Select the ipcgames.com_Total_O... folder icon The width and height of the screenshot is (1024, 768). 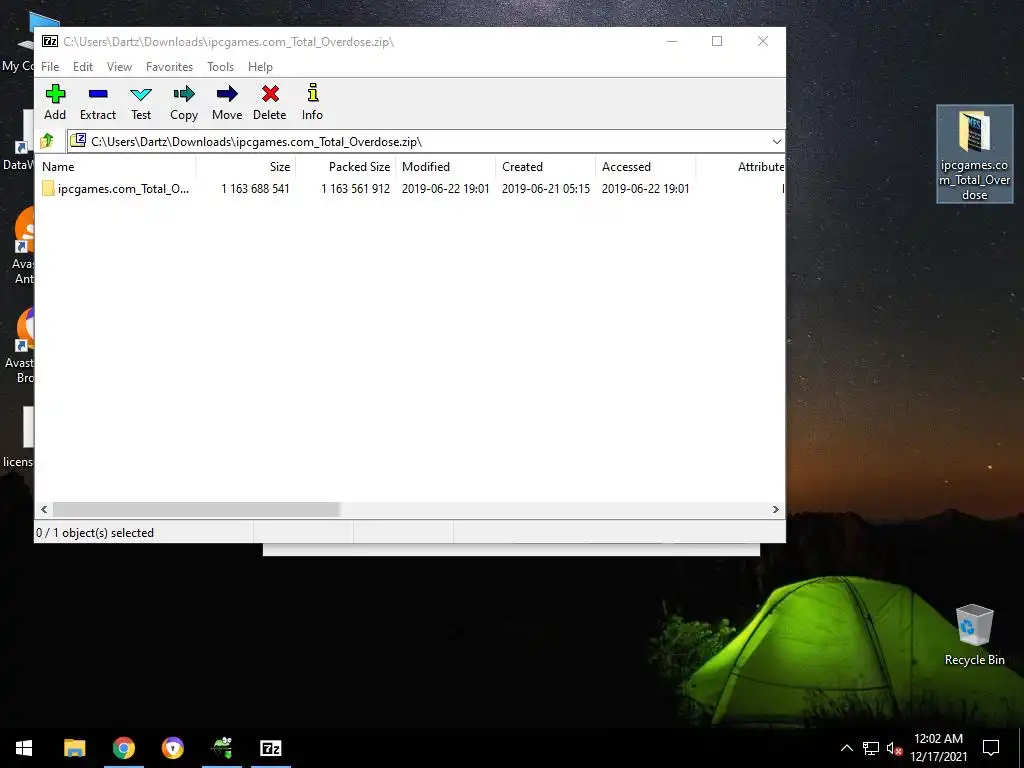point(48,189)
